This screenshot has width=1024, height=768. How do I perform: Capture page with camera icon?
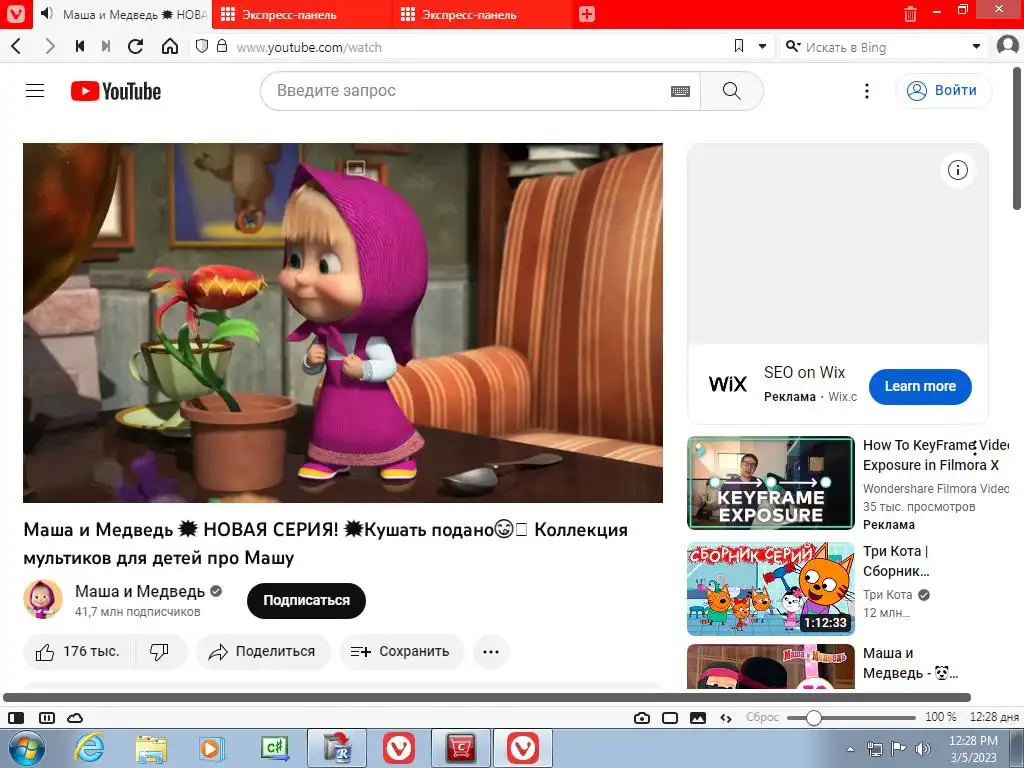point(642,718)
